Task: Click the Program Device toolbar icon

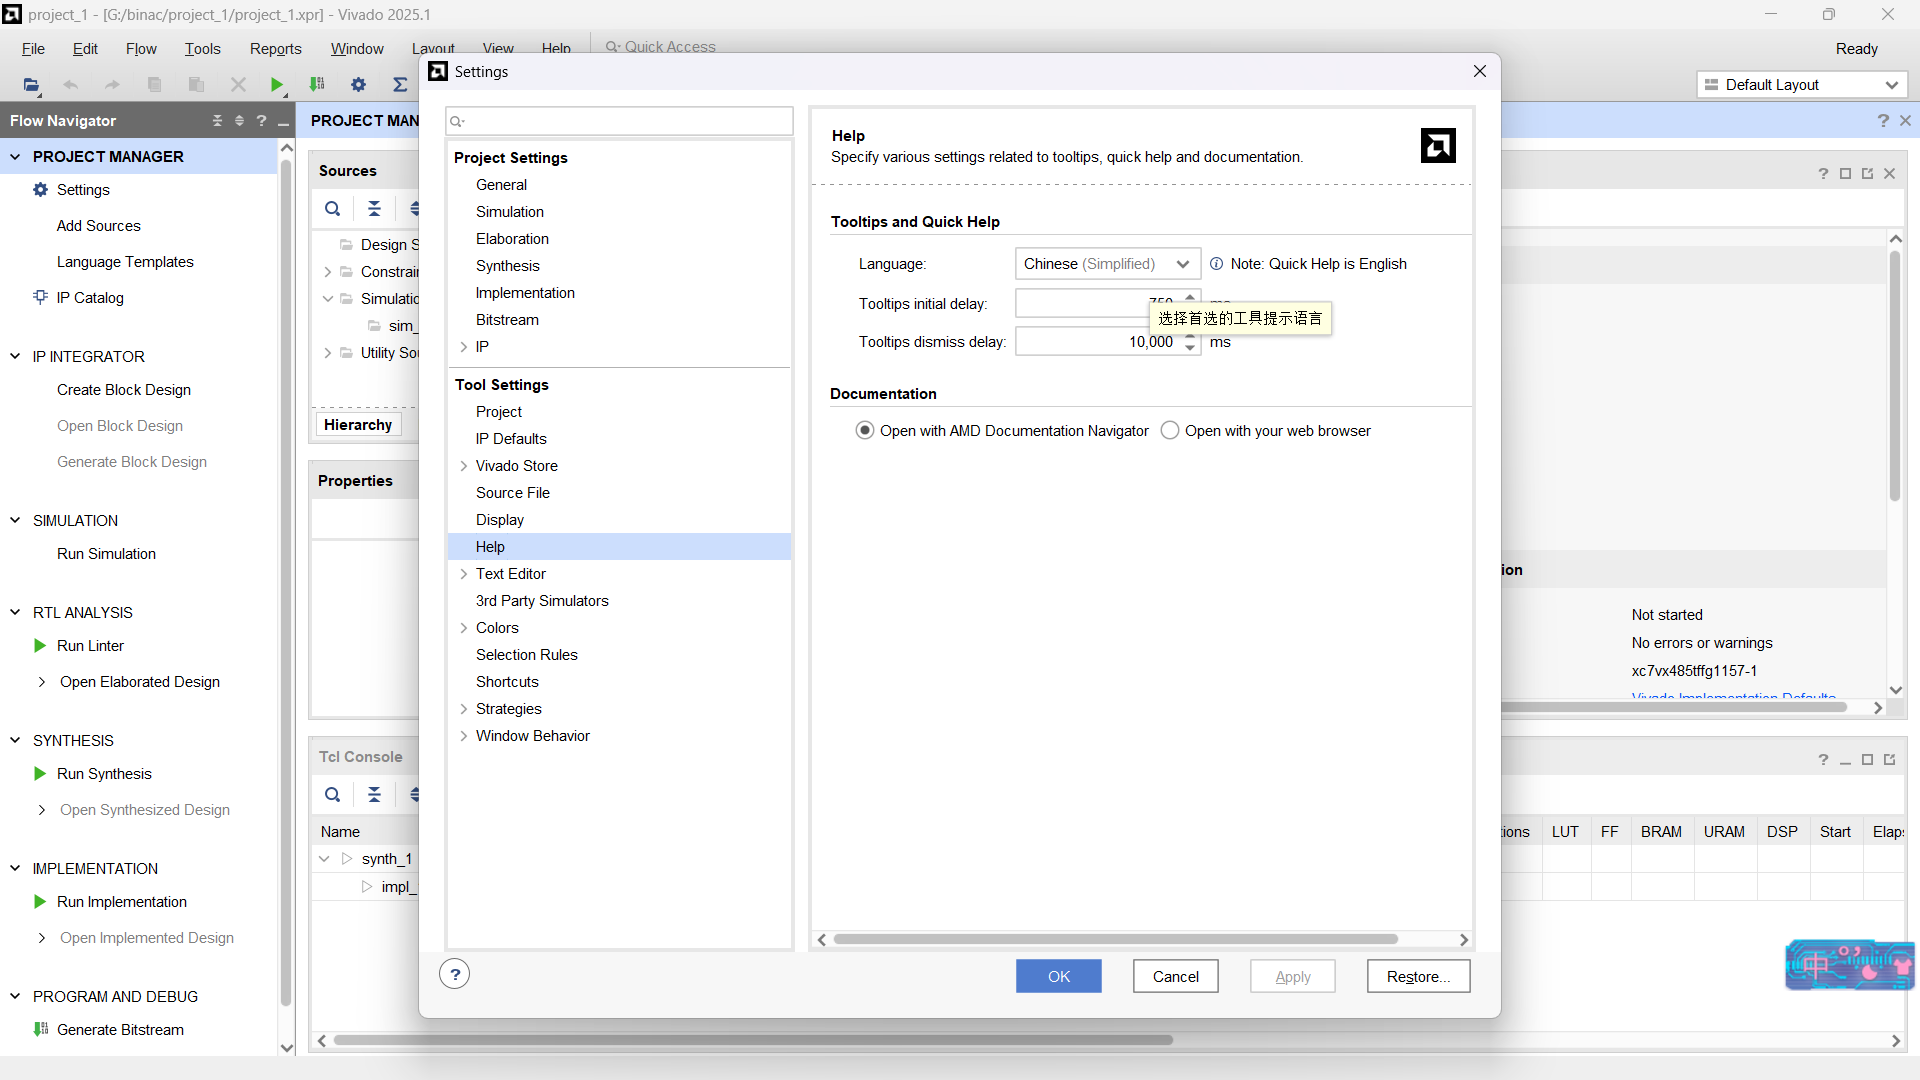Action: click(x=317, y=85)
